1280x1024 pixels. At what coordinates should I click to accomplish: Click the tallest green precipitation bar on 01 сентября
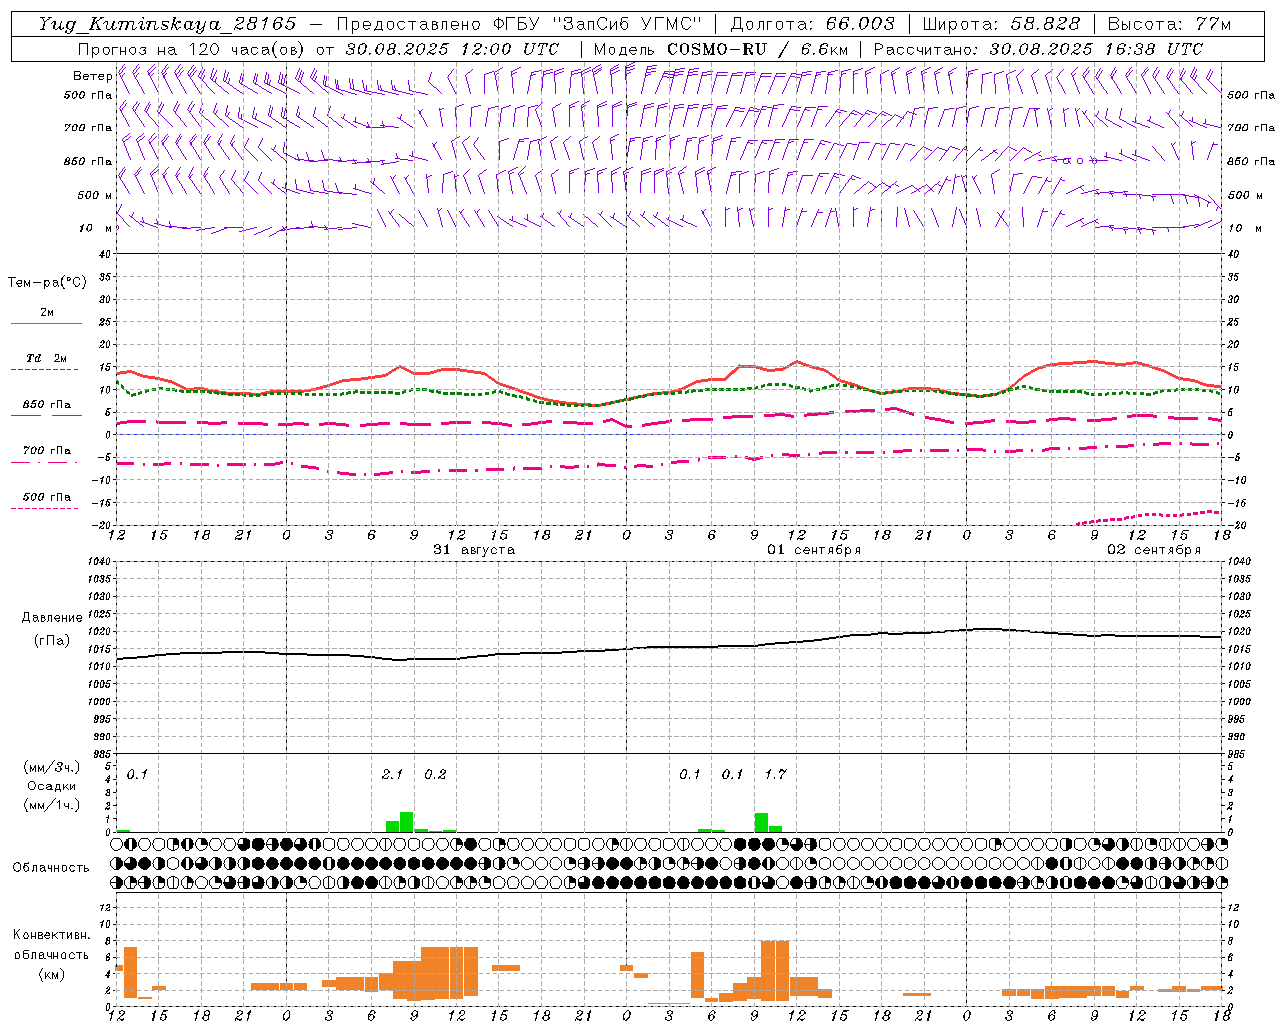coord(761,823)
